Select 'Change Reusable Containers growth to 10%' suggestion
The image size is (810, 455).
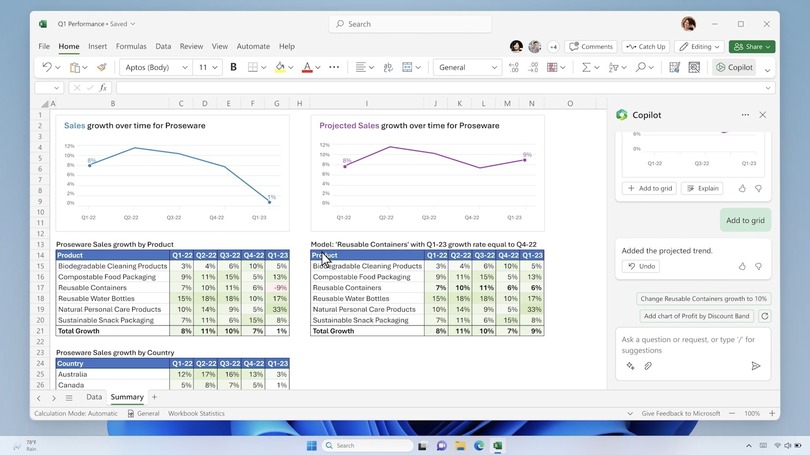point(704,299)
